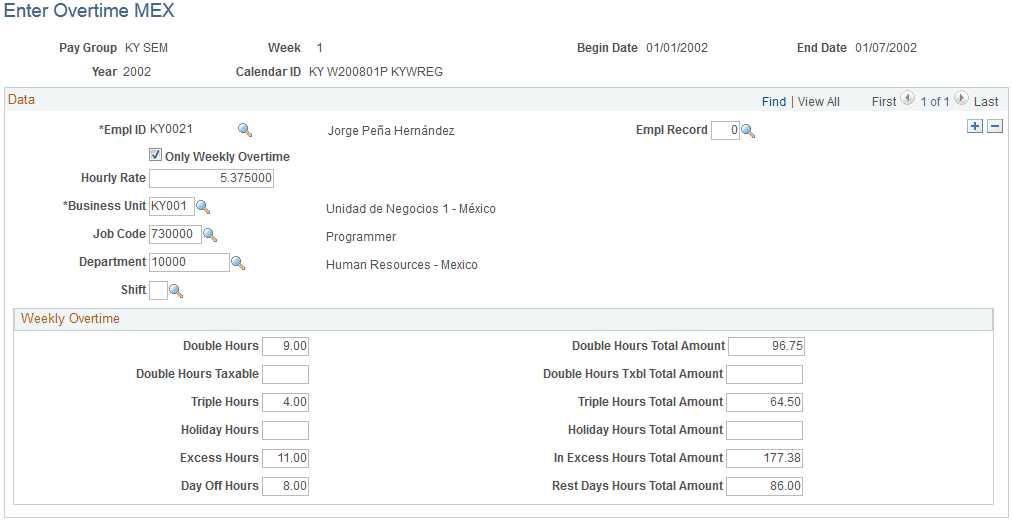The height and width of the screenshot is (521, 1012).
Task: Go to previous row arrow
Action: click(907, 99)
